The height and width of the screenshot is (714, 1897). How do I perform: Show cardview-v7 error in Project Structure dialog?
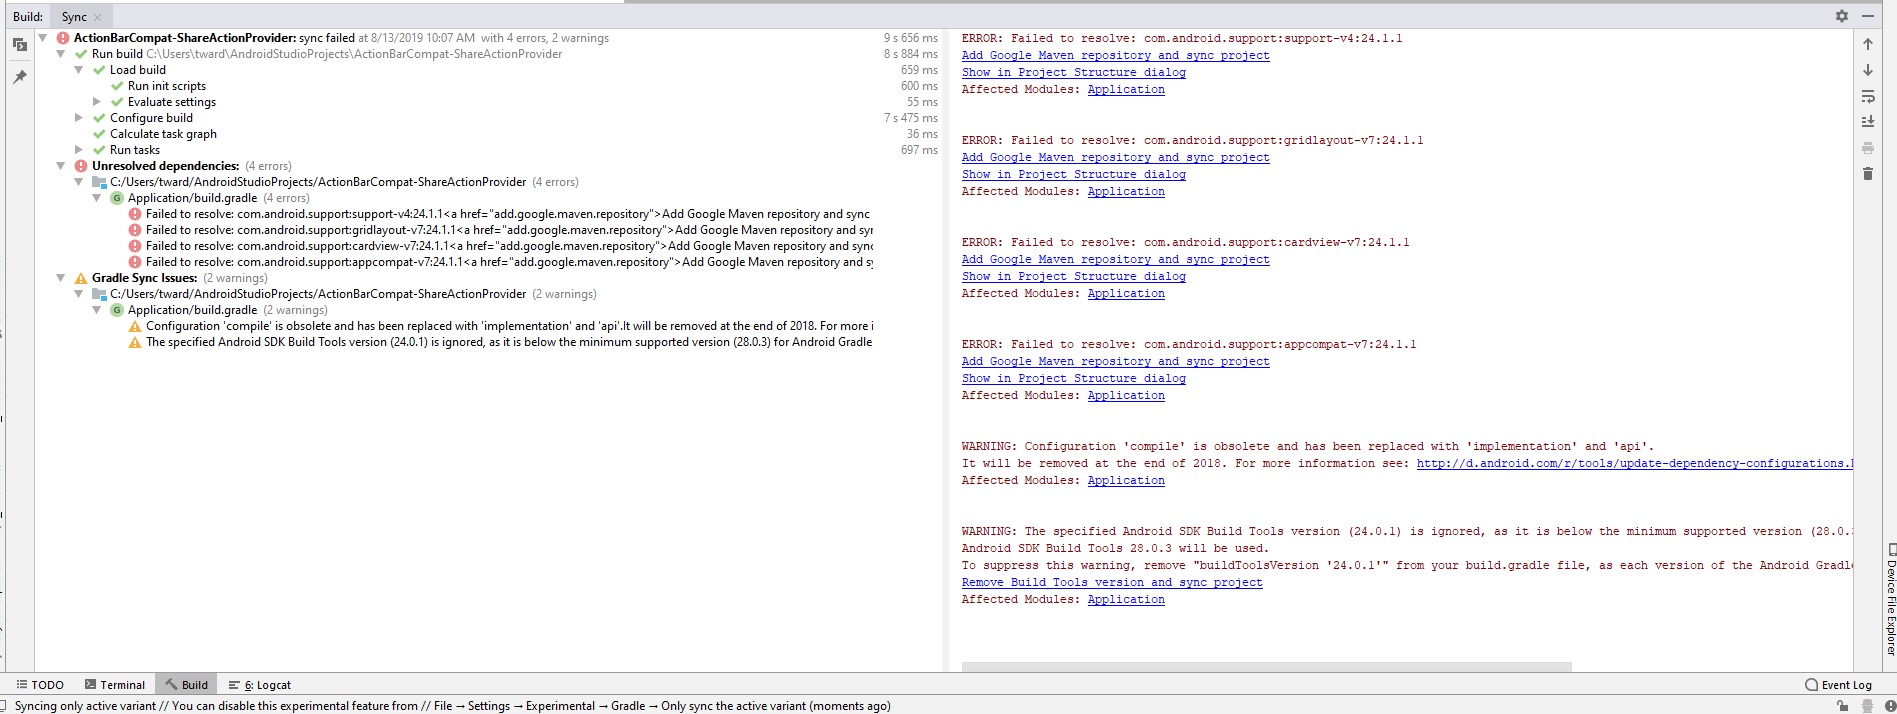click(1073, 277)
